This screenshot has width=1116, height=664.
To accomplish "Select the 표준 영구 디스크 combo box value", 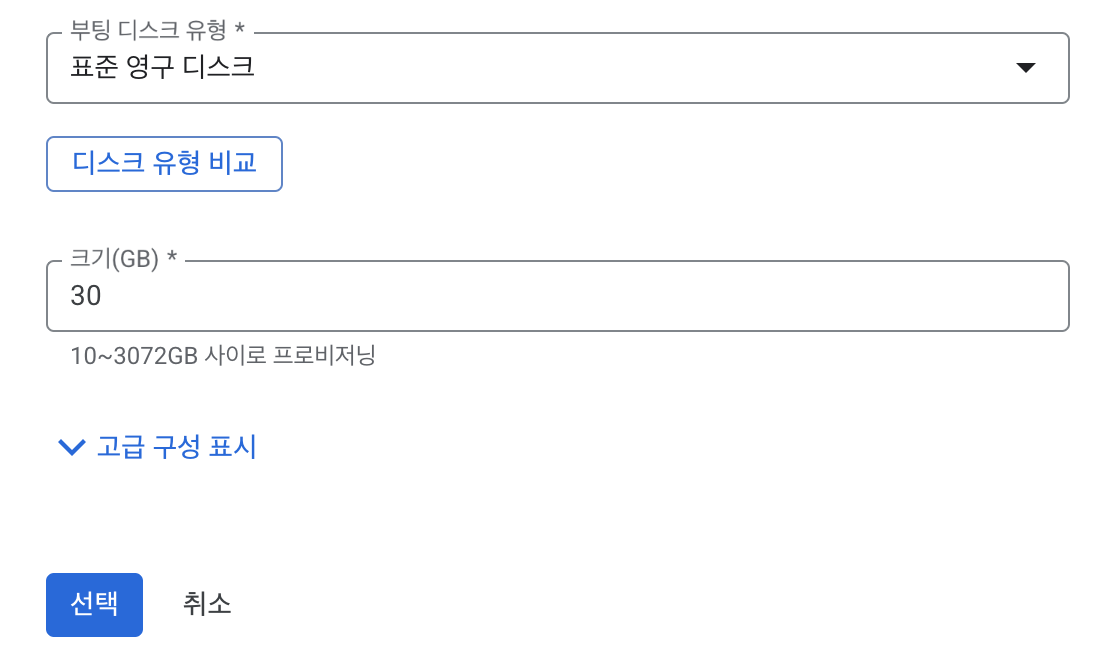I will click(x=162, y=67).
